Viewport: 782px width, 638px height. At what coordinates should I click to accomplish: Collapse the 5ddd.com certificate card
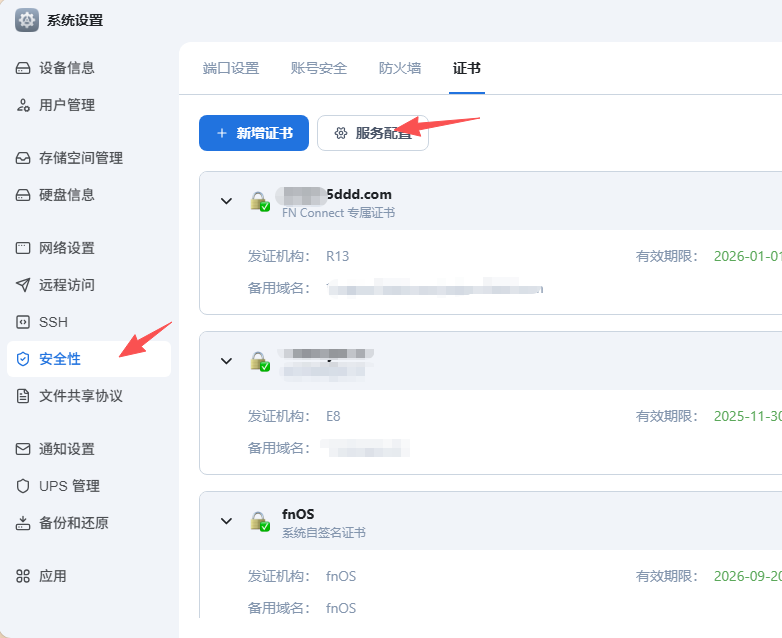click(226, 201)
